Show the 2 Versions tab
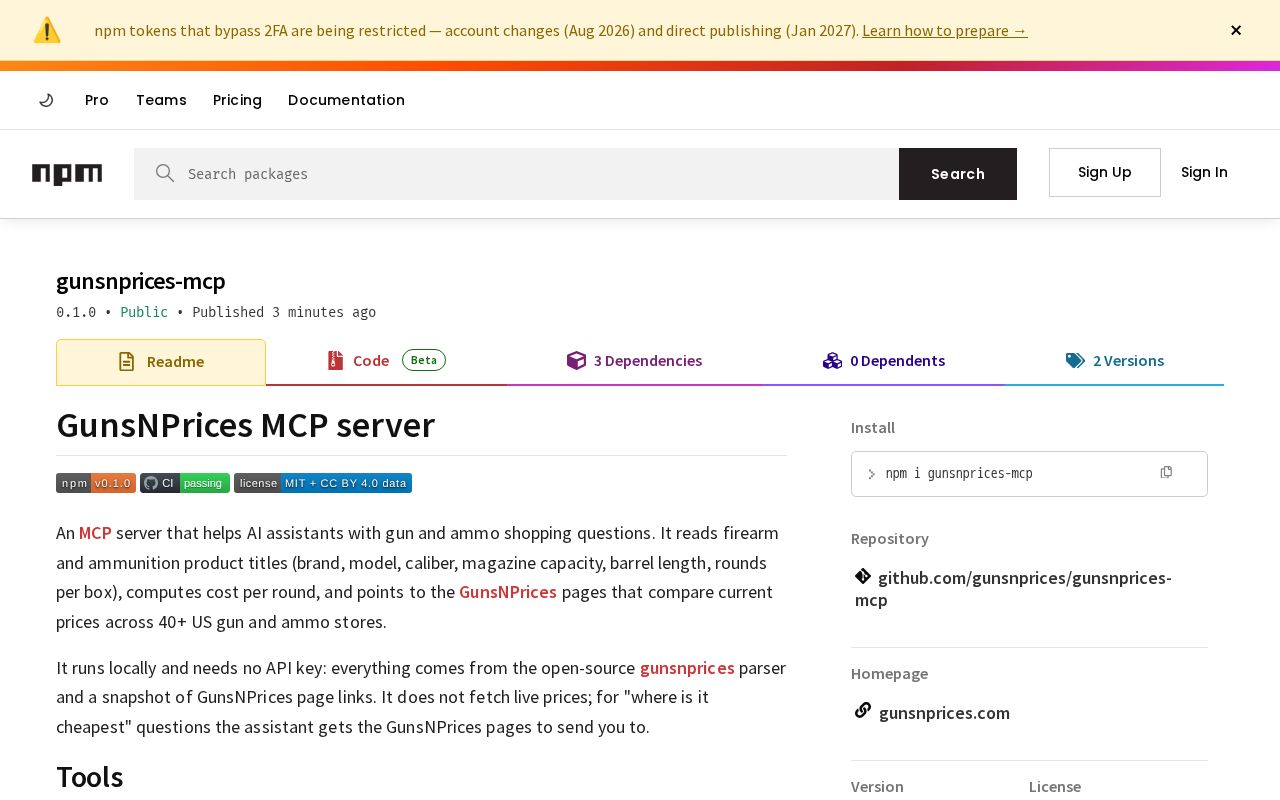Image resolution: width=1280 pixels, height=800 pixels. coord(1115,361)
